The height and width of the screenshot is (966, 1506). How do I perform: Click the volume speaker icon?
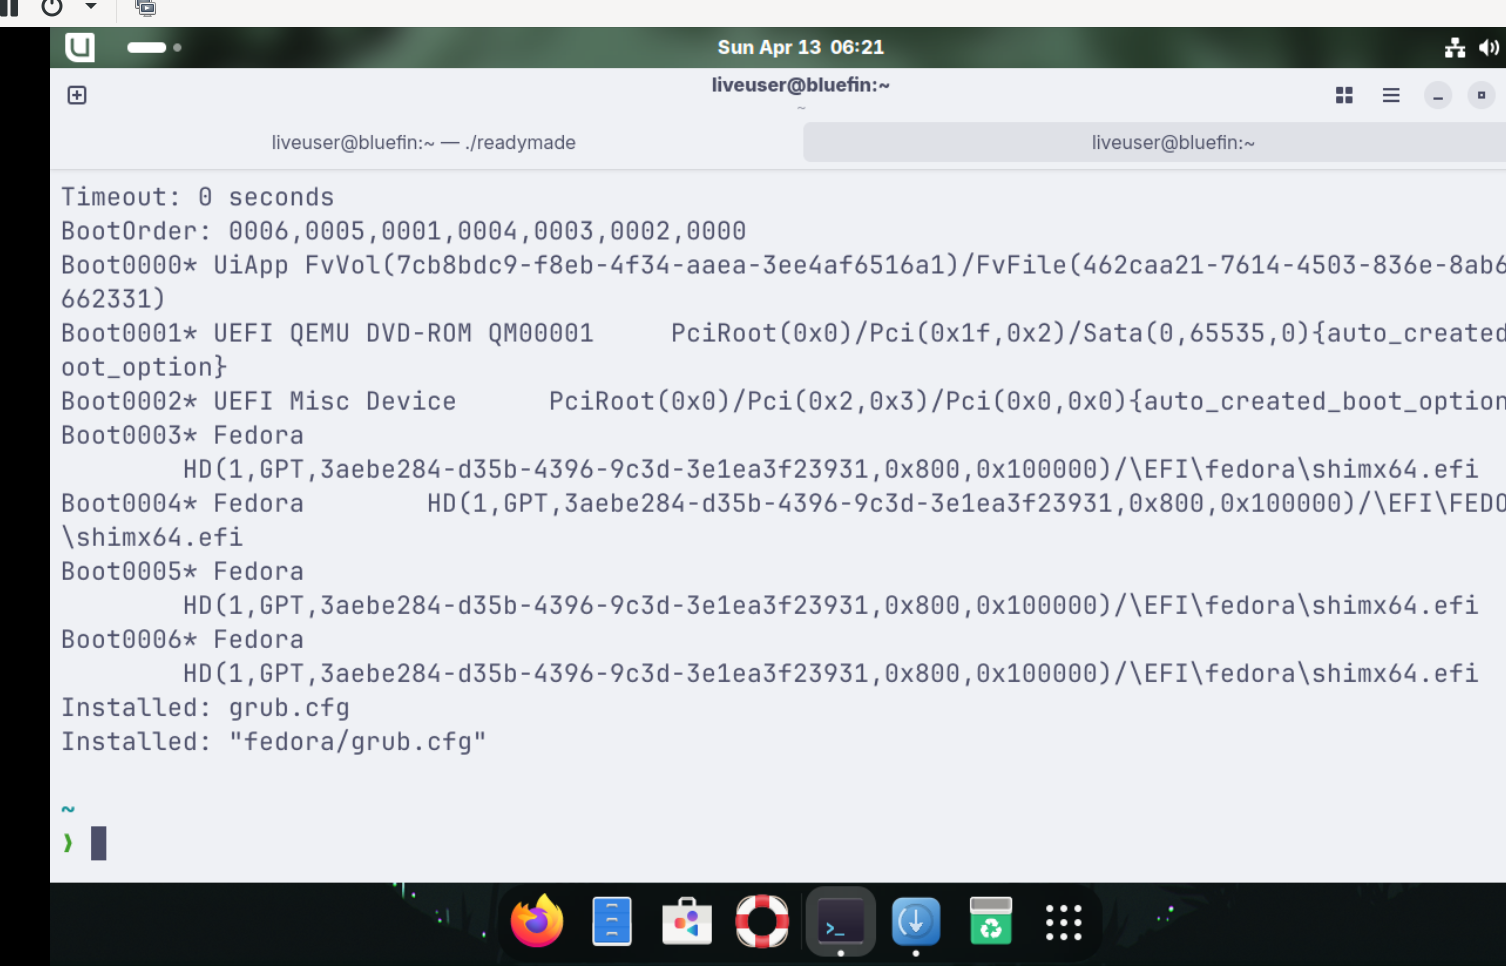click(1489, 47)
